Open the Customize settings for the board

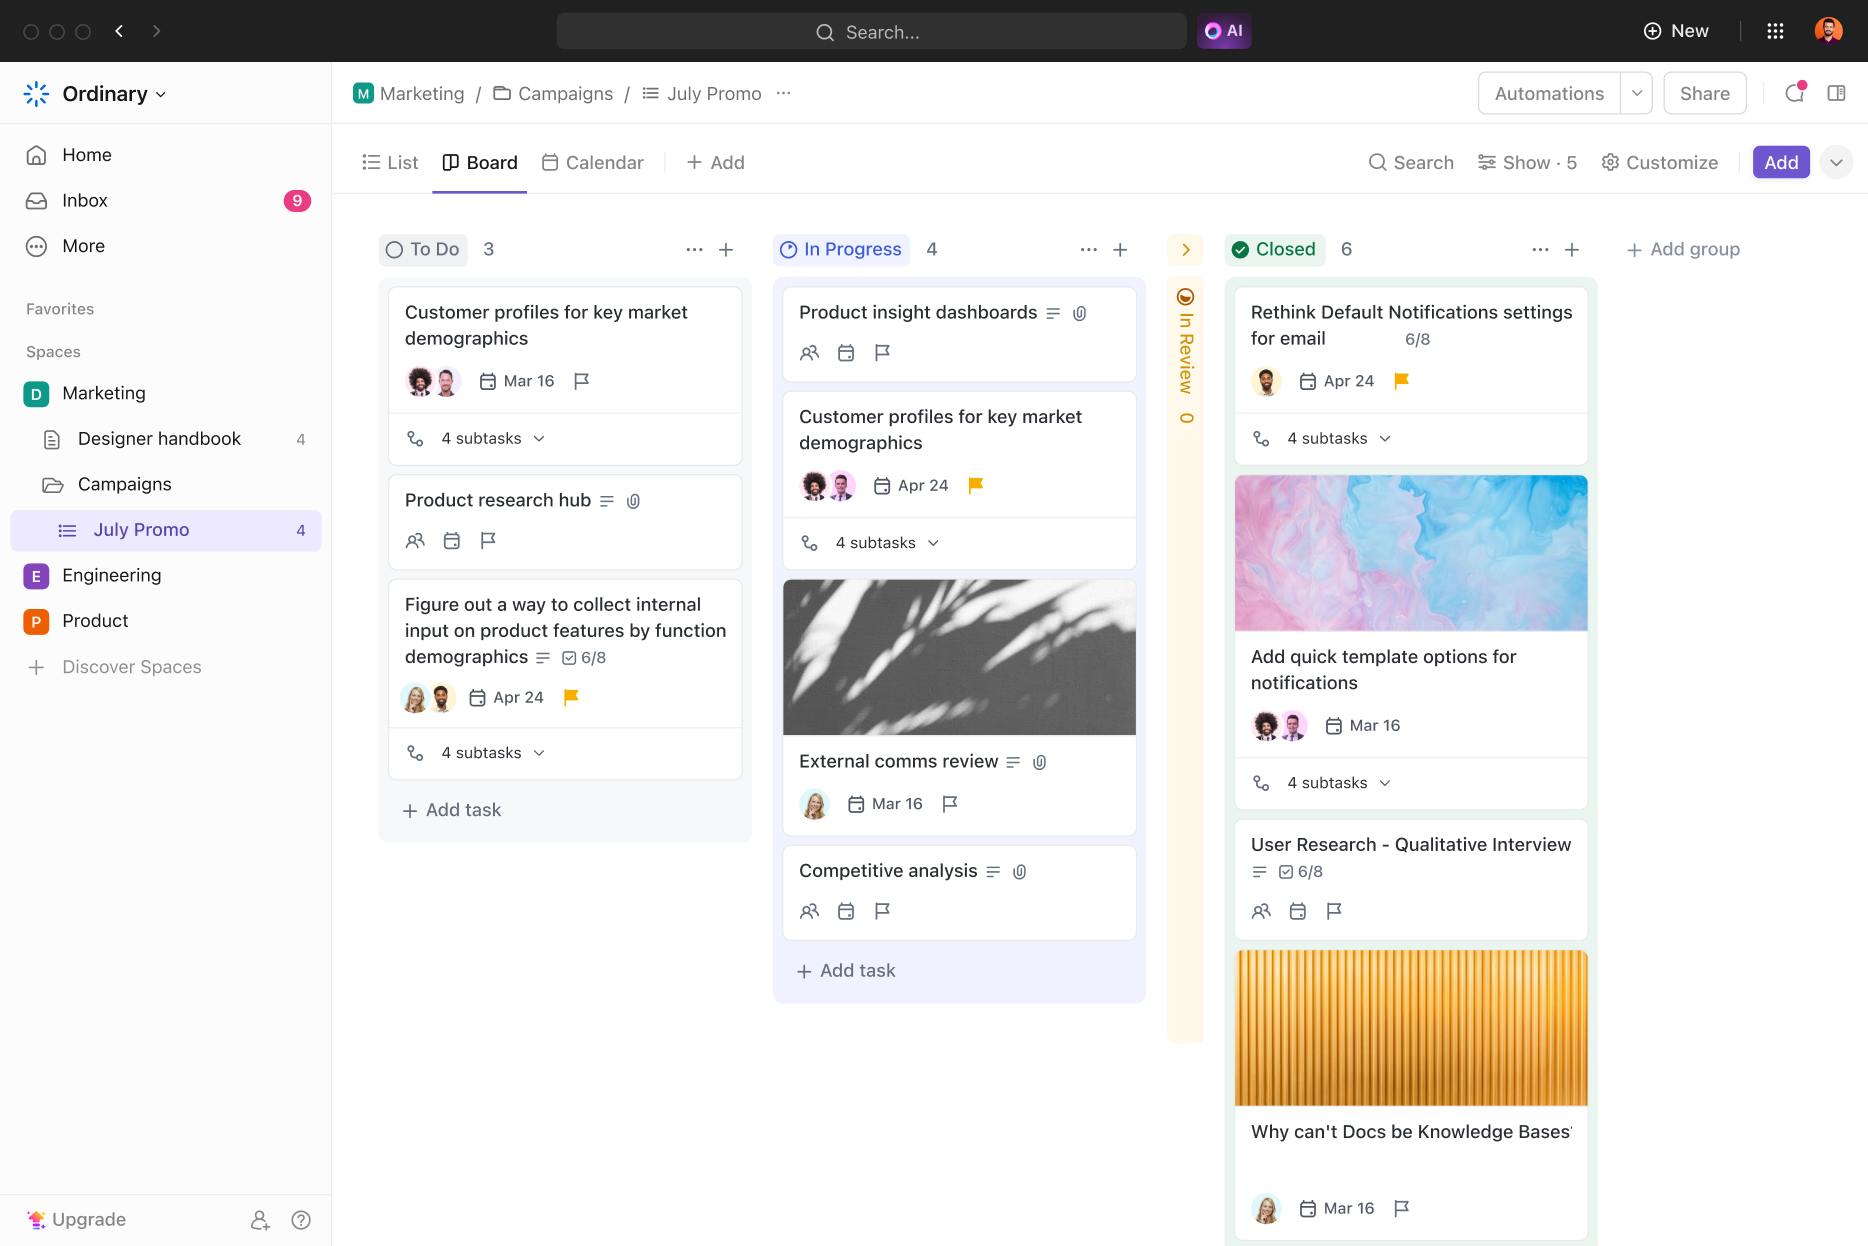point(1659,162)
